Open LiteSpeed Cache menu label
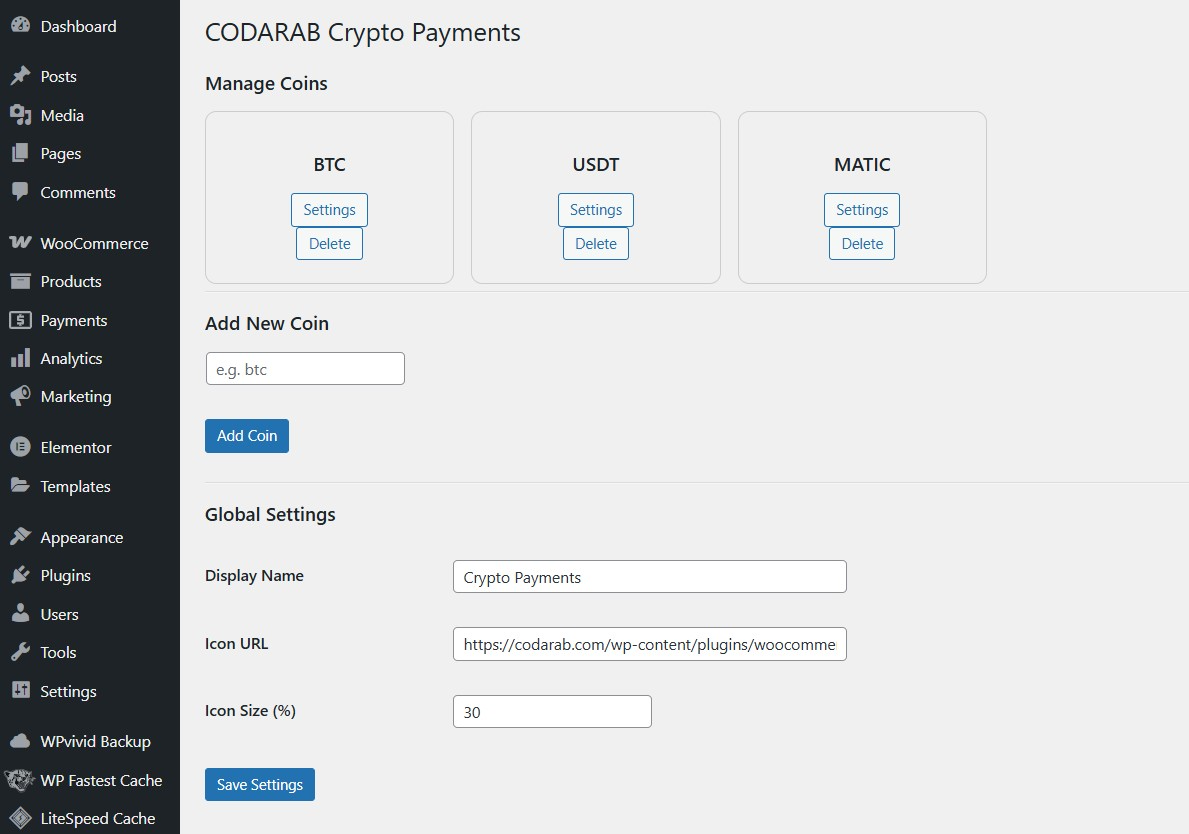Screen dimensions: 1189x834 [98, 819]
